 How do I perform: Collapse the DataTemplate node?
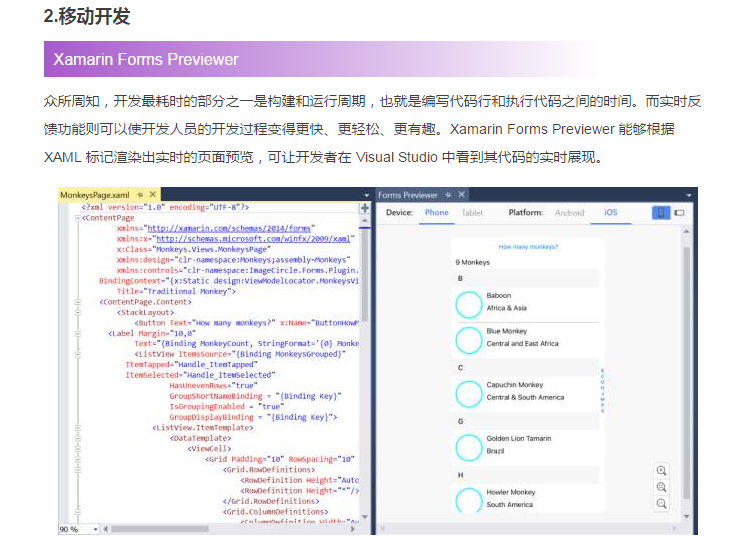point(78,438)
